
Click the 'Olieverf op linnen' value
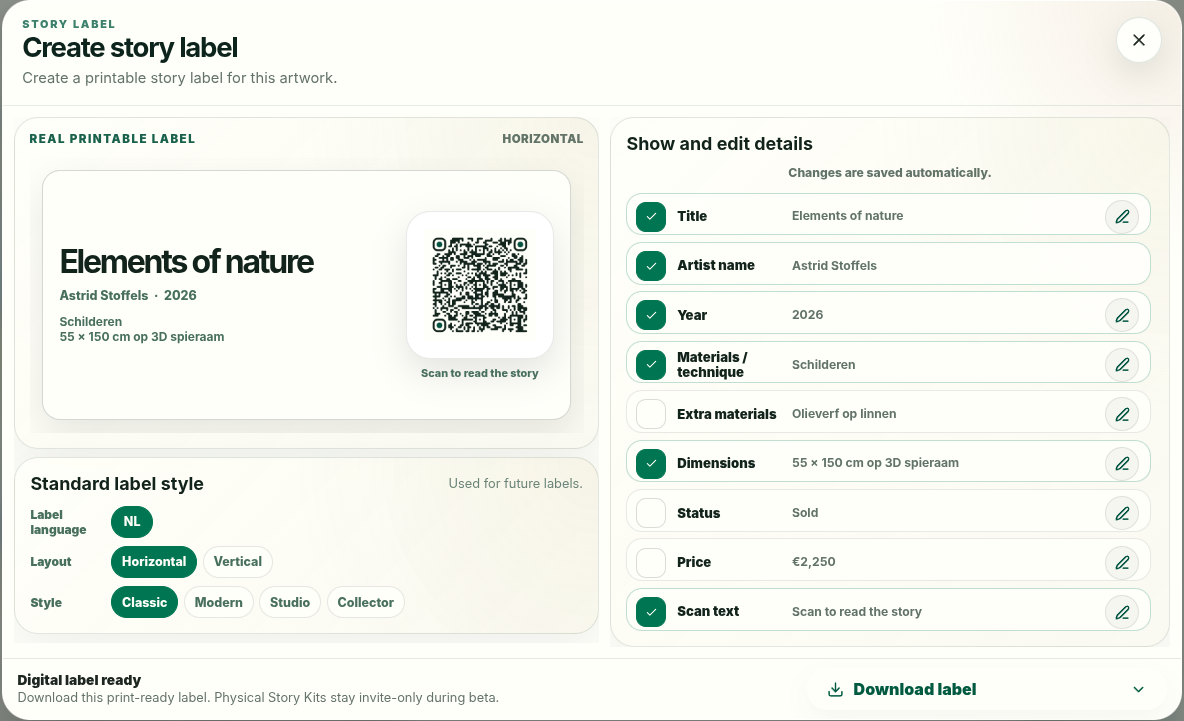843,414
